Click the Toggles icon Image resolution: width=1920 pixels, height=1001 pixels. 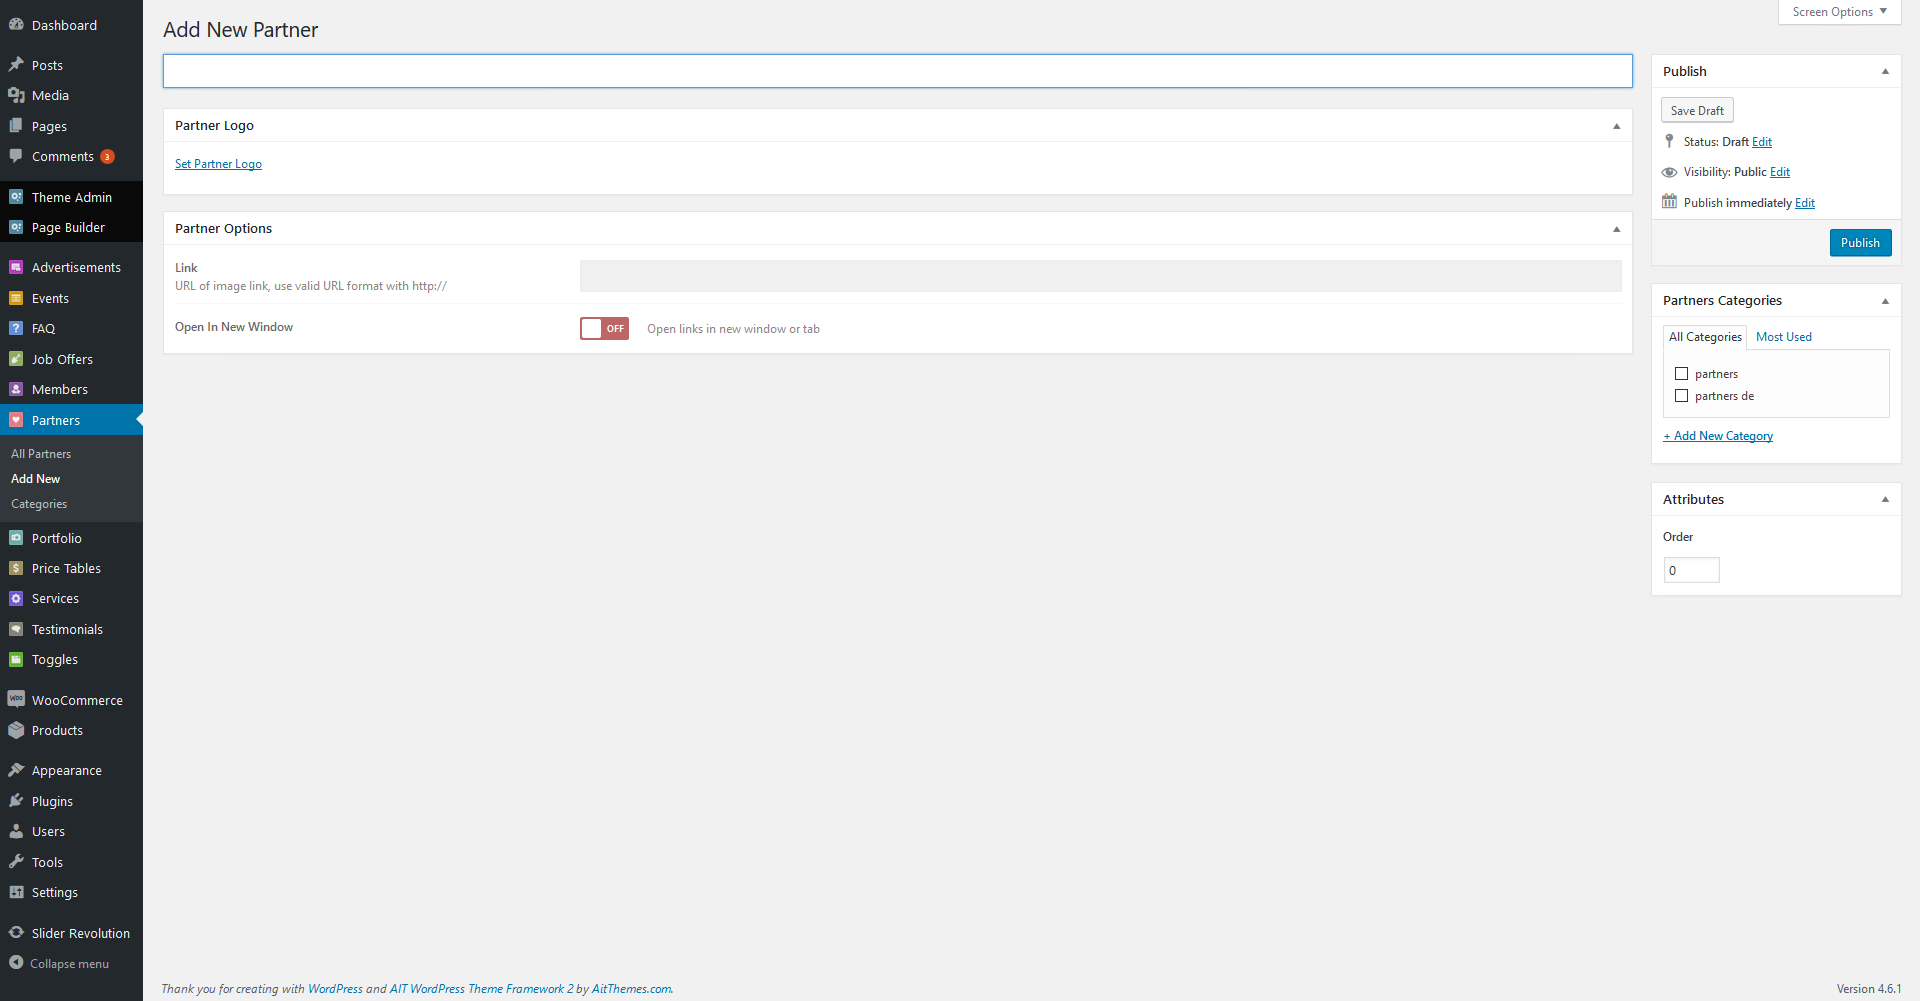16,659
